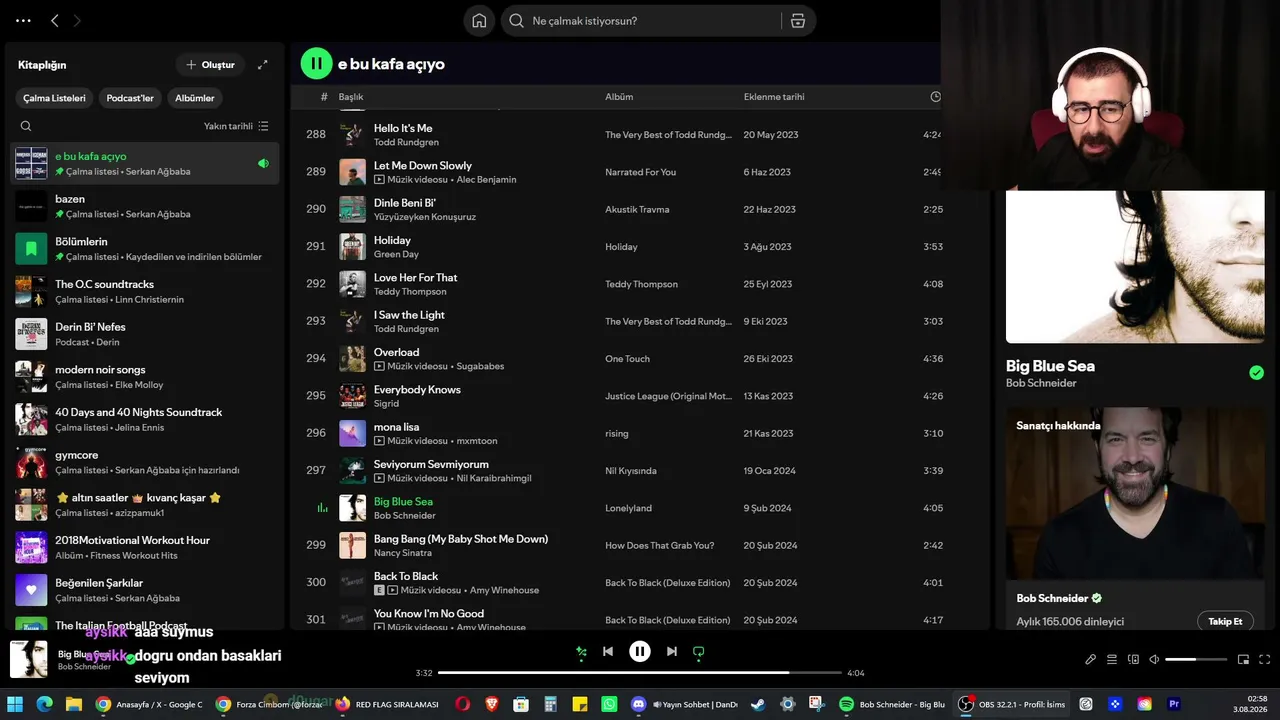The height and width of the screenshot is (720, 1280).
Task: Open the play queue
Action: tap(1112, 659)
